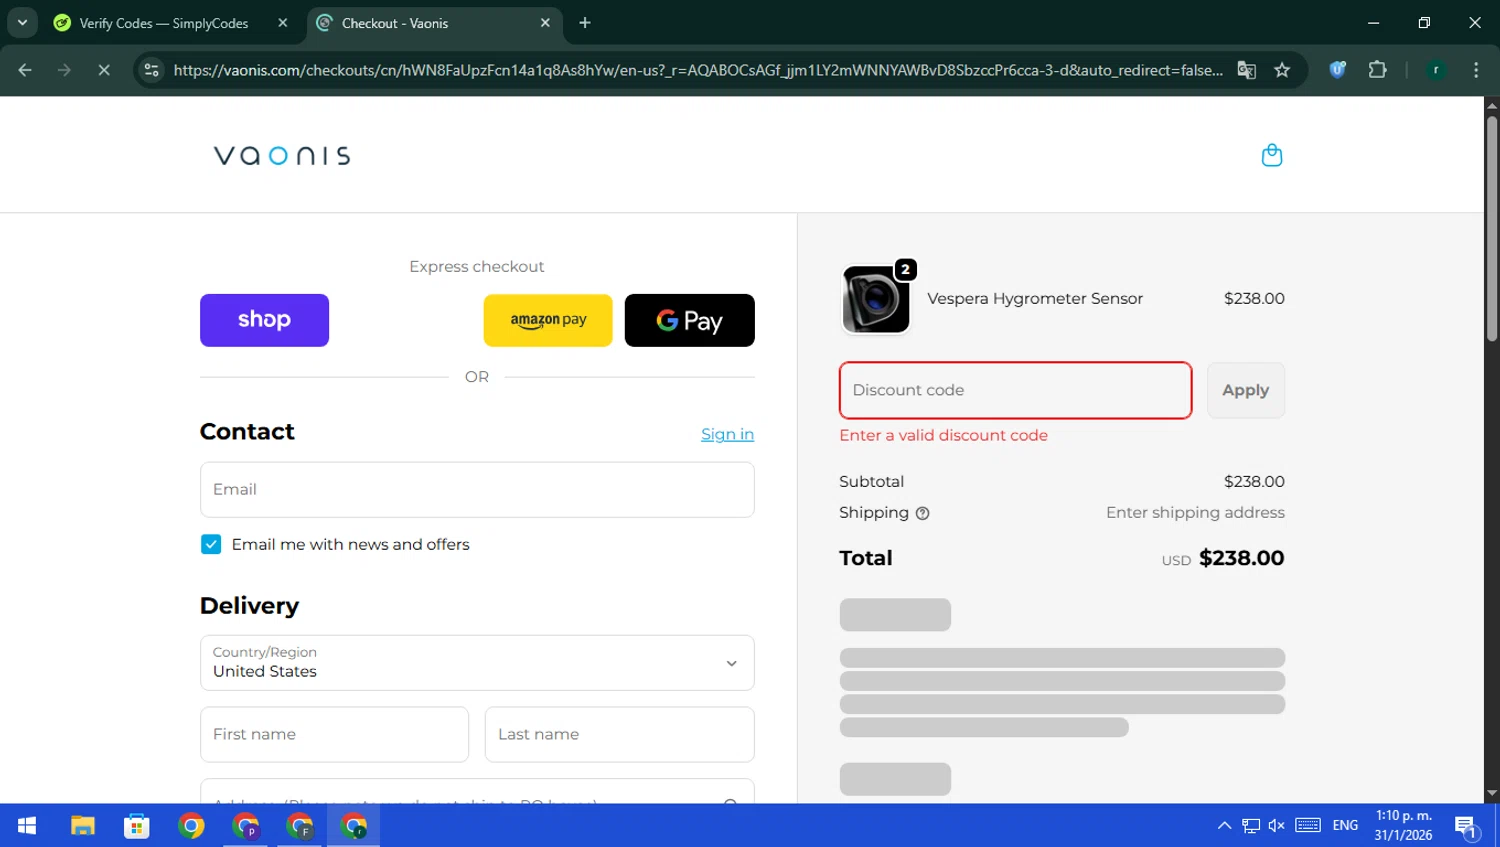Click "Enter shipping address" text
The height and width of the screenshot is (847, 1500).
coord(1195,513)
